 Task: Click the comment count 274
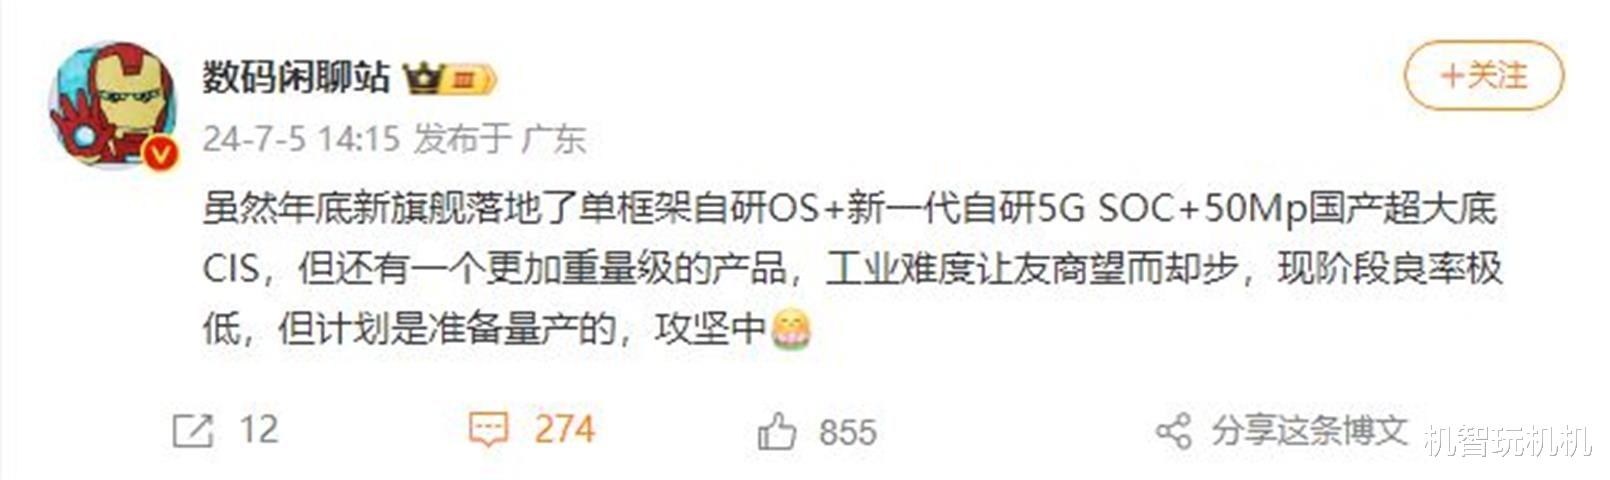click(564, 429)
